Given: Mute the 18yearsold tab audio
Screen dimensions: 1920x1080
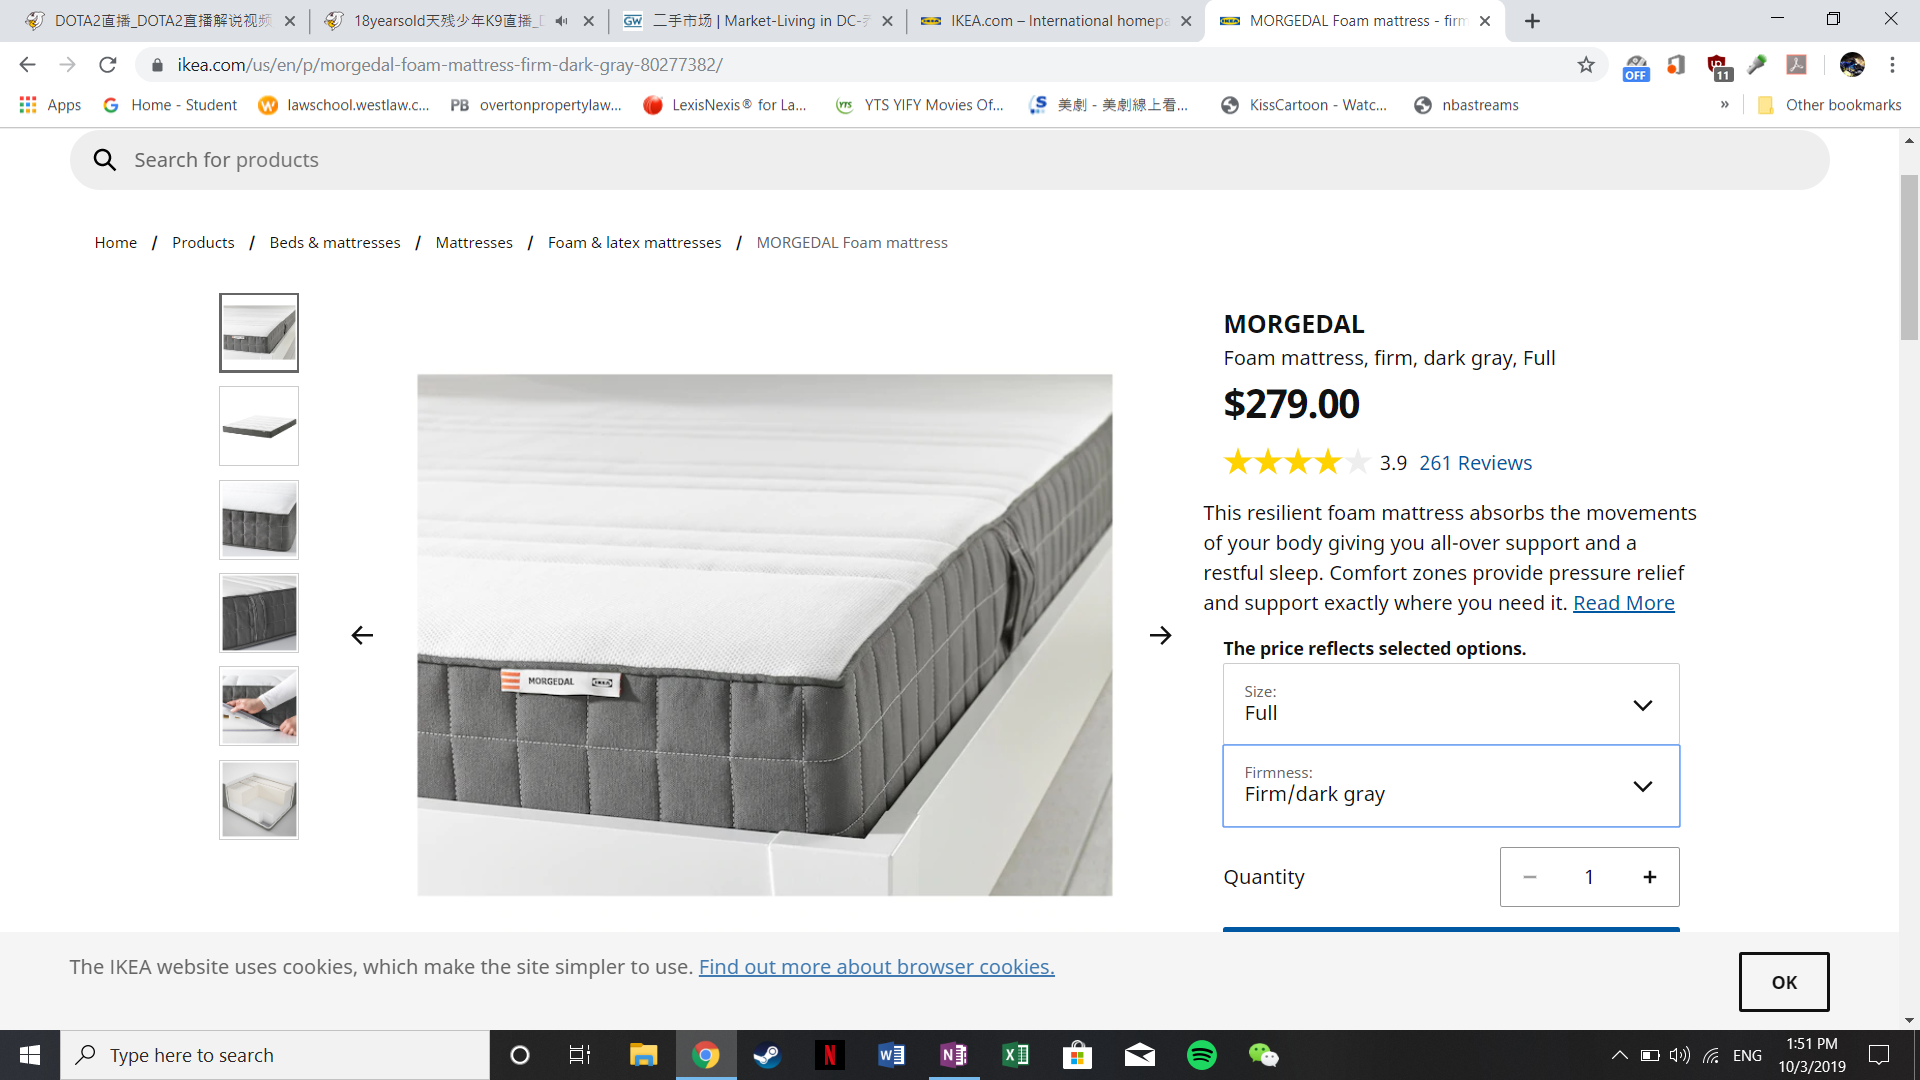Looking at the screenshot, I should 561,21.
